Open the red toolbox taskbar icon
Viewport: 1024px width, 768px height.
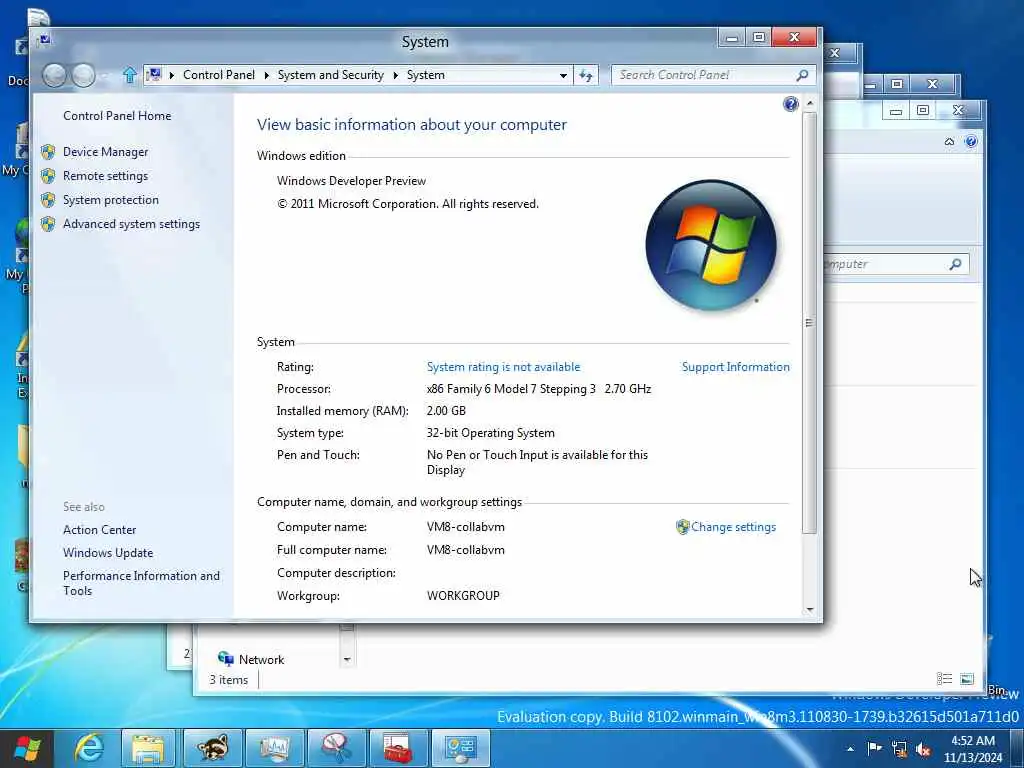398,748
